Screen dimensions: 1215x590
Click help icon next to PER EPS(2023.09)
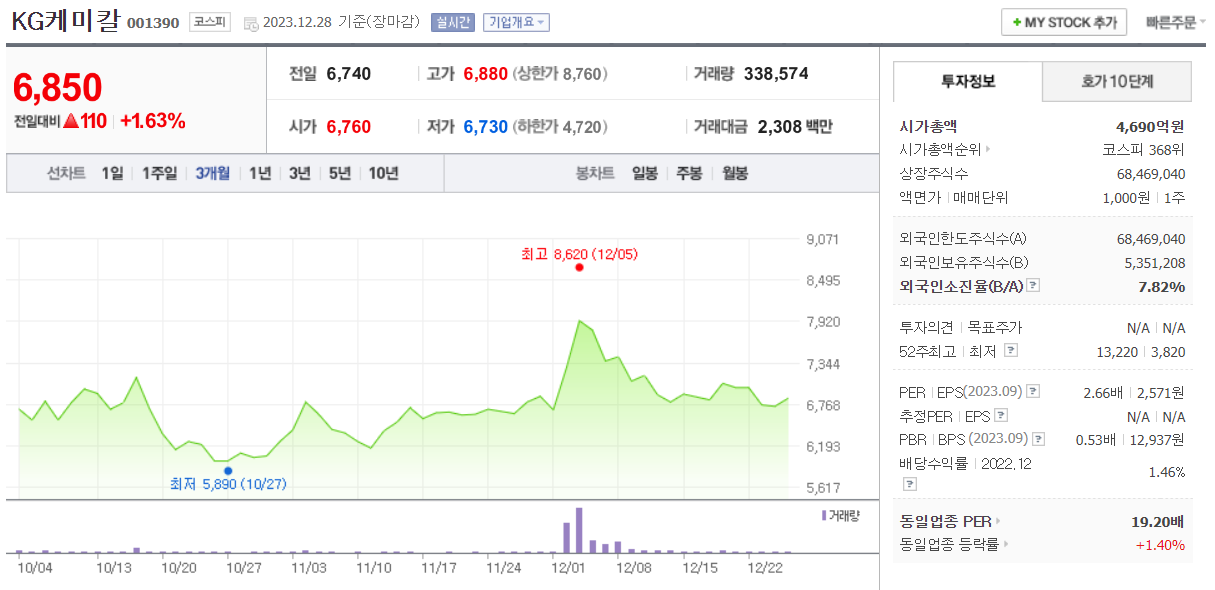tap(1033, 392)
